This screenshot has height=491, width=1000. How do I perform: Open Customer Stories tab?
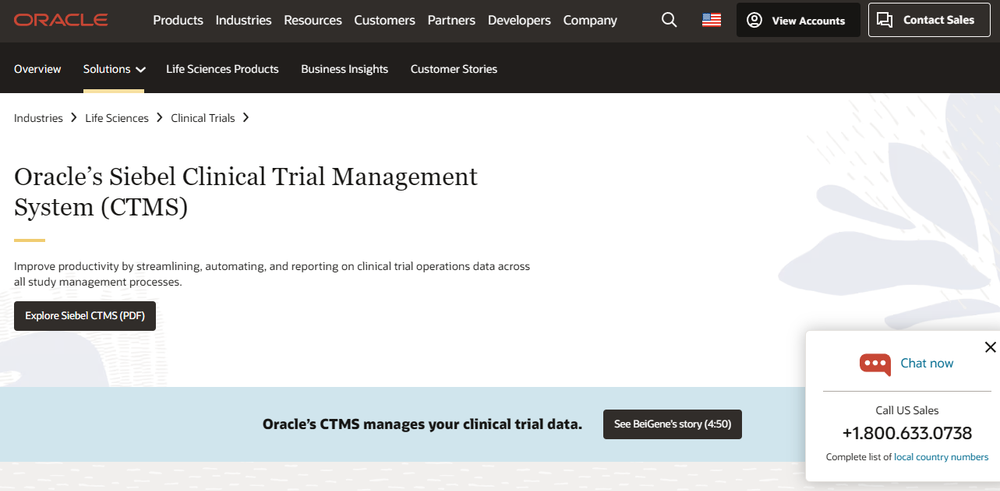click(x=453, y=69)
